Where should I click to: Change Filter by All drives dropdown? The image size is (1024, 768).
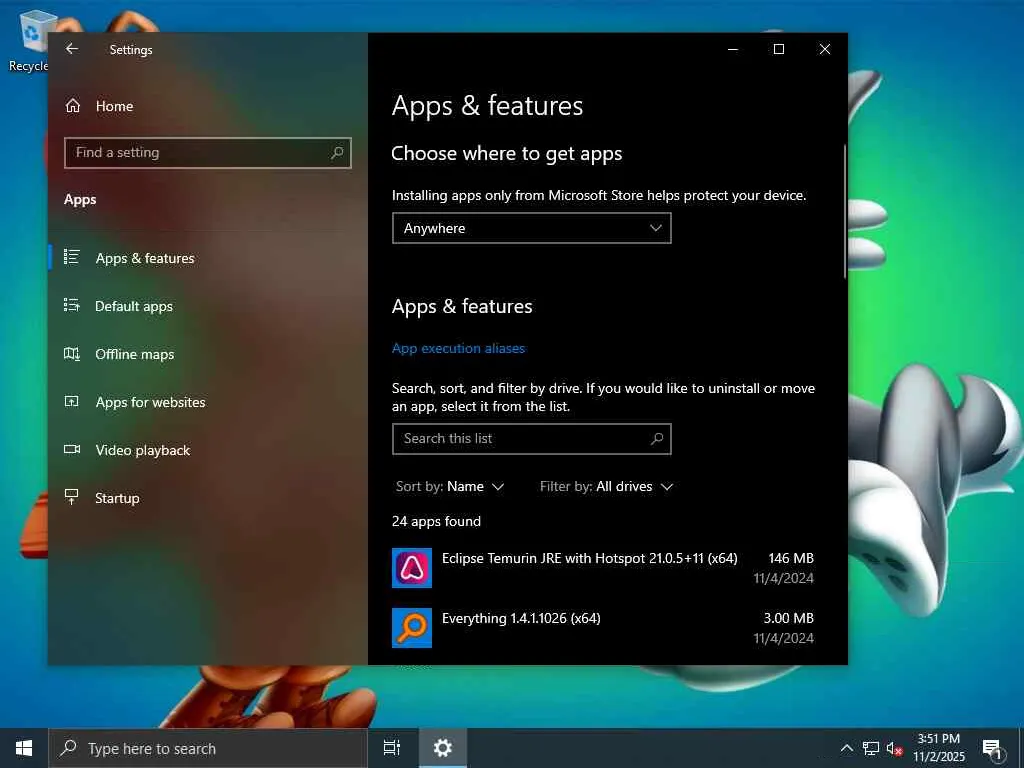[x=606, y=487]
